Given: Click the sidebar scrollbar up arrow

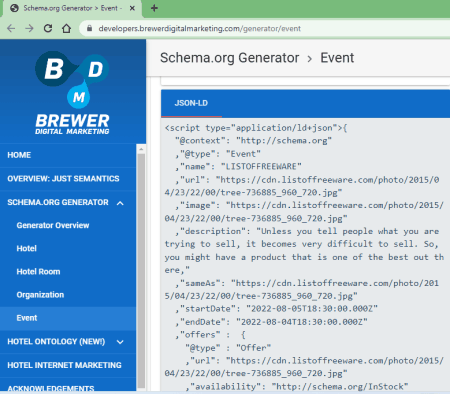Looking at the screenshot, I should click(x=141, y=149).
